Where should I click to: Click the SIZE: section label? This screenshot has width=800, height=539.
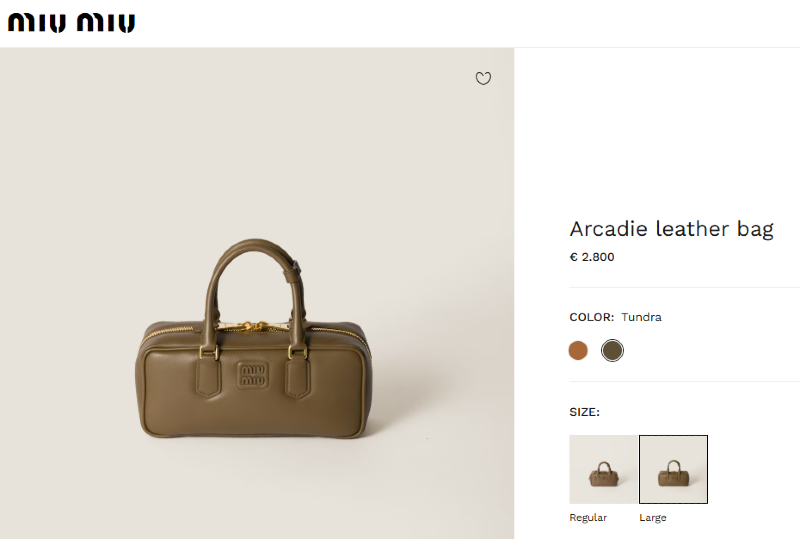[x=585, y=412]
